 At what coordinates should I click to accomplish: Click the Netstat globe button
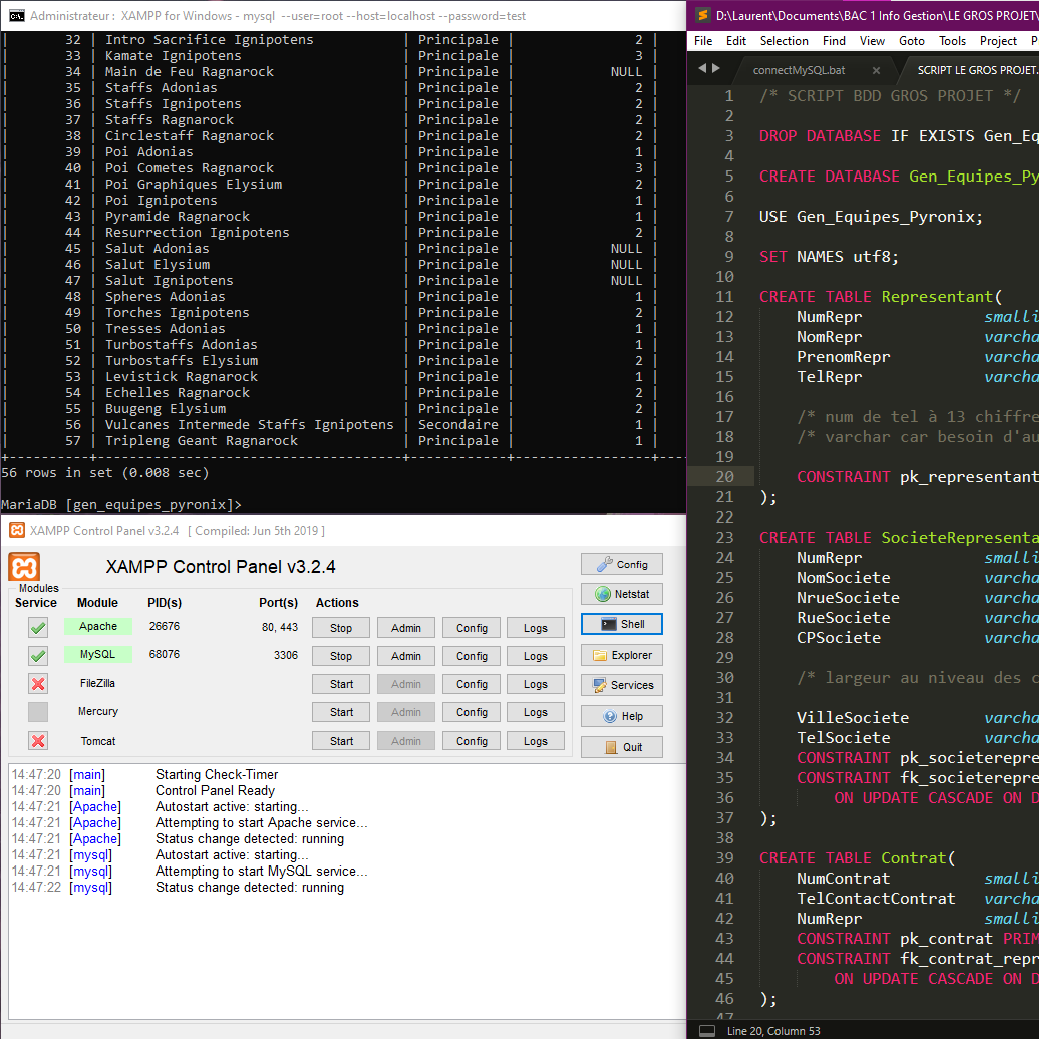point(621,594)
